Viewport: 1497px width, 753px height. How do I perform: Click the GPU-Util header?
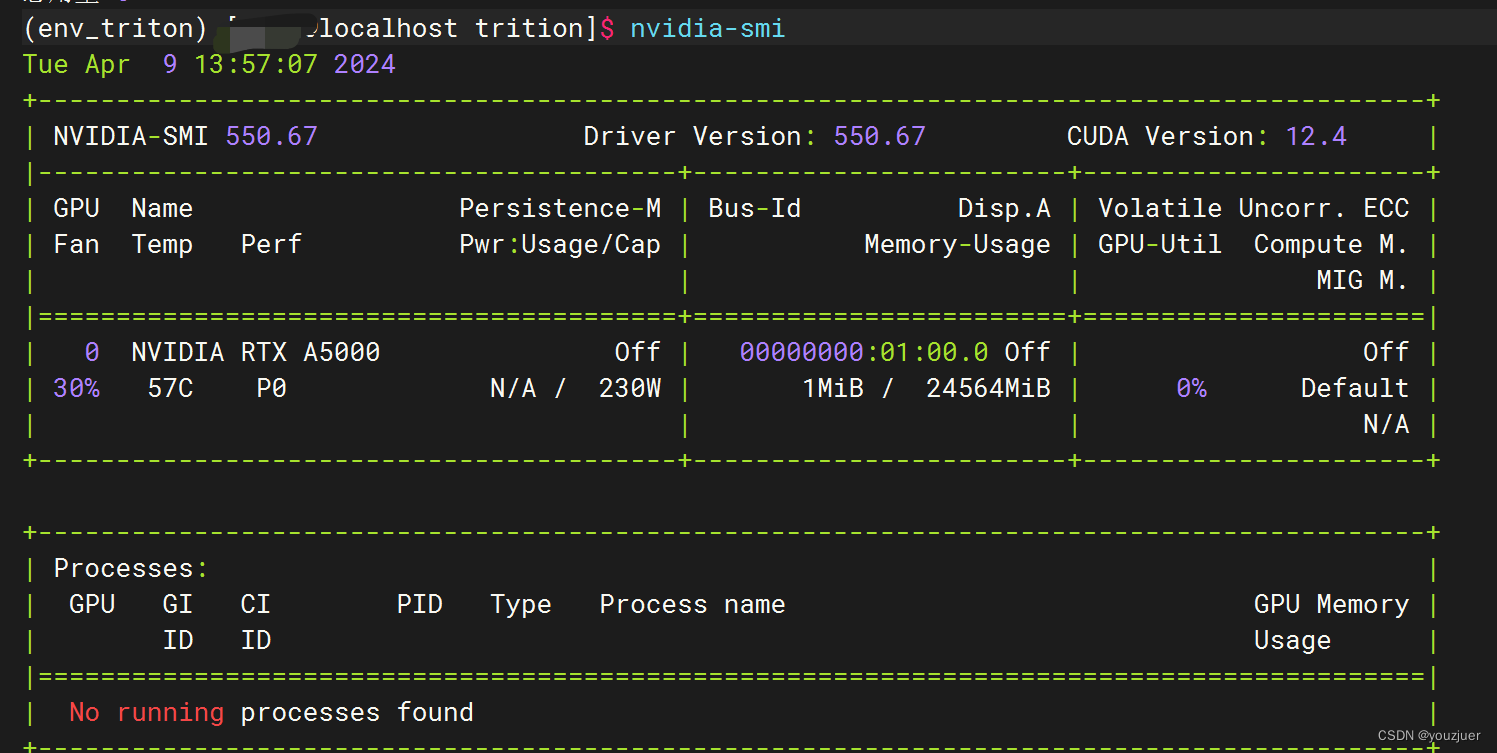click(x=1160, y=245)
